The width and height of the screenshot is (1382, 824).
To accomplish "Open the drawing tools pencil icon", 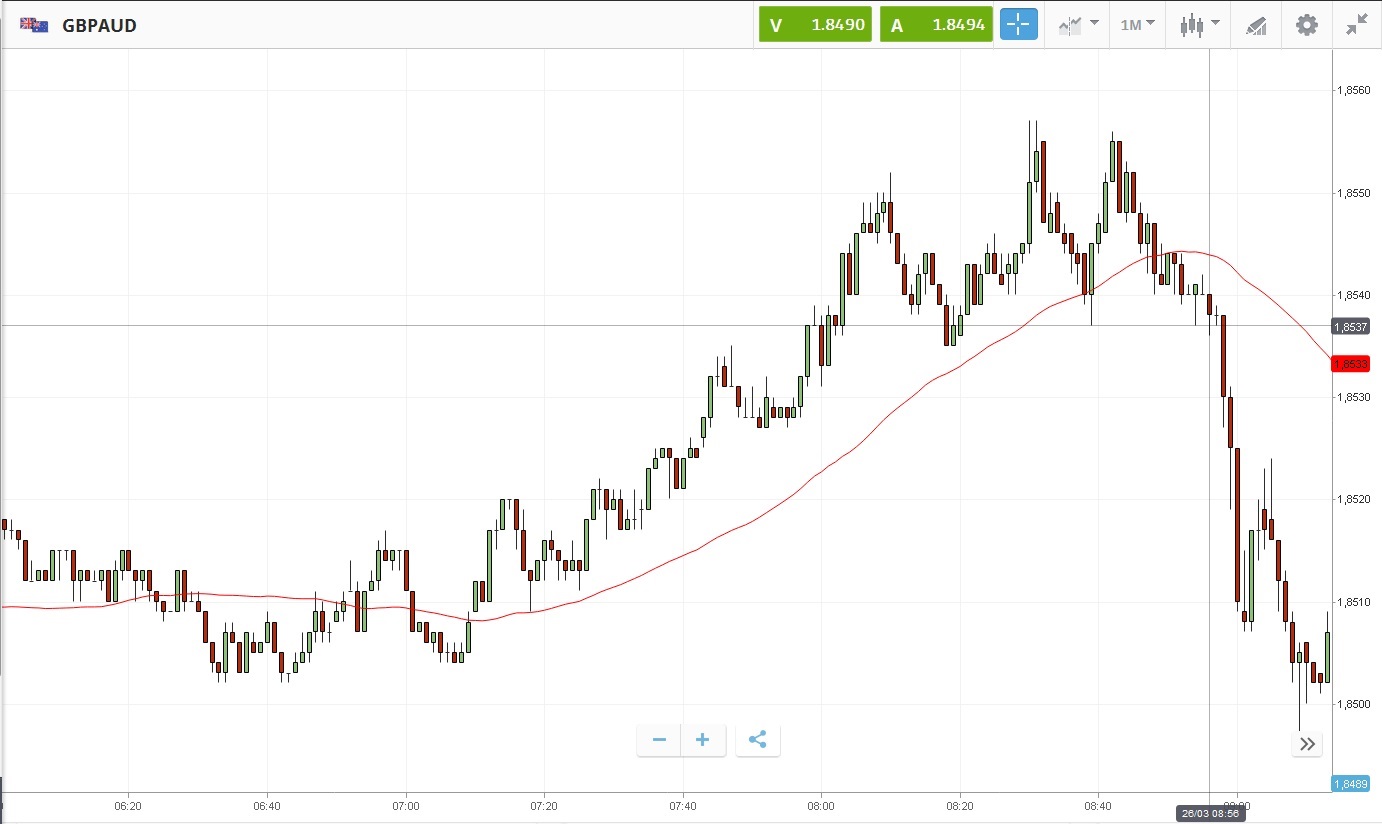I will [1256, 25].
